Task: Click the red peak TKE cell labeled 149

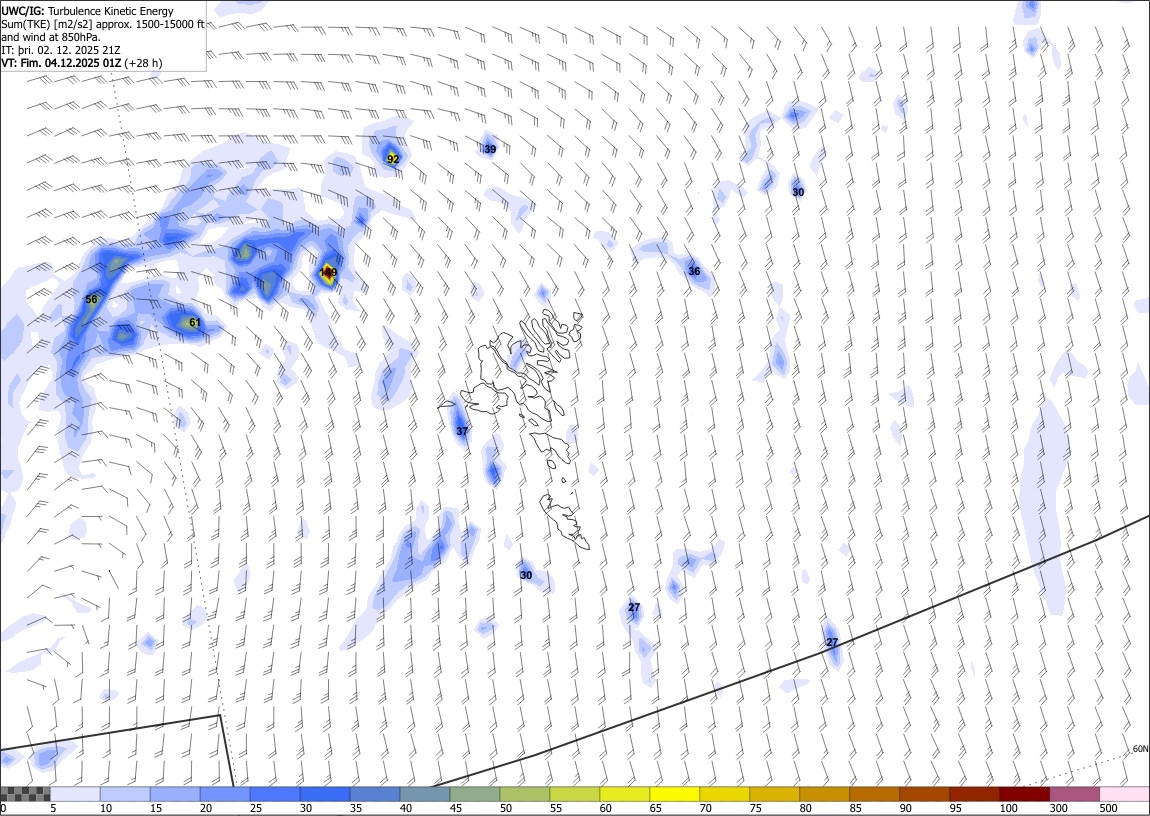Action: (x=328, y=273)
